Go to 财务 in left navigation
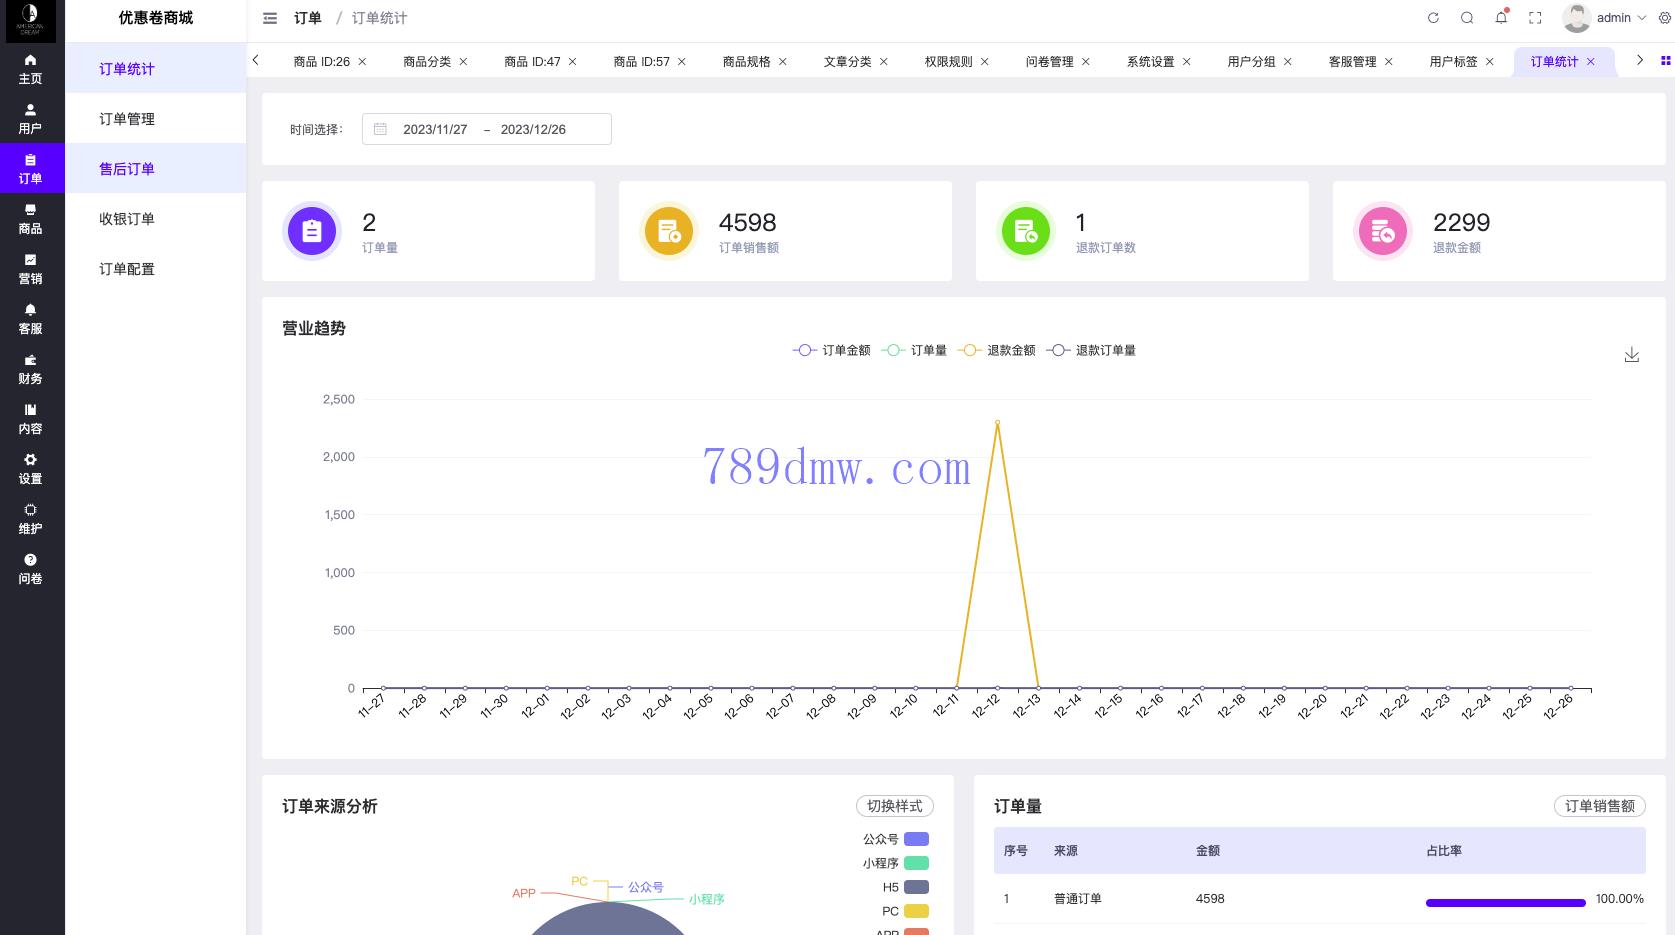The image size is (1675, 935). click(31, 369)
